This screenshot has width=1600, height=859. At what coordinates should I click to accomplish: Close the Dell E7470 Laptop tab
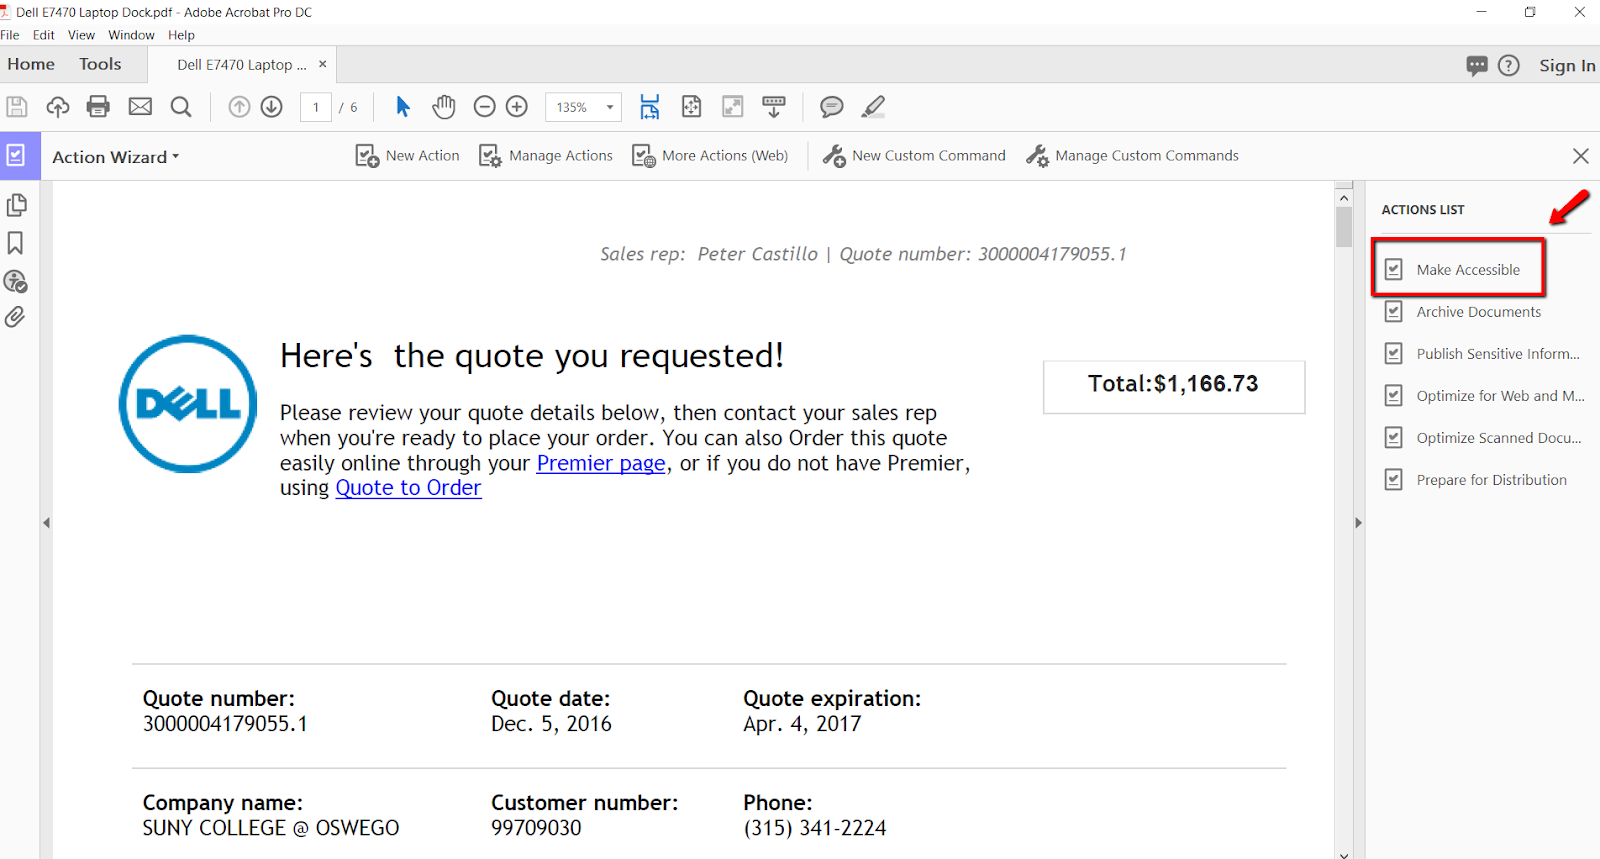(x=322, y=64)
